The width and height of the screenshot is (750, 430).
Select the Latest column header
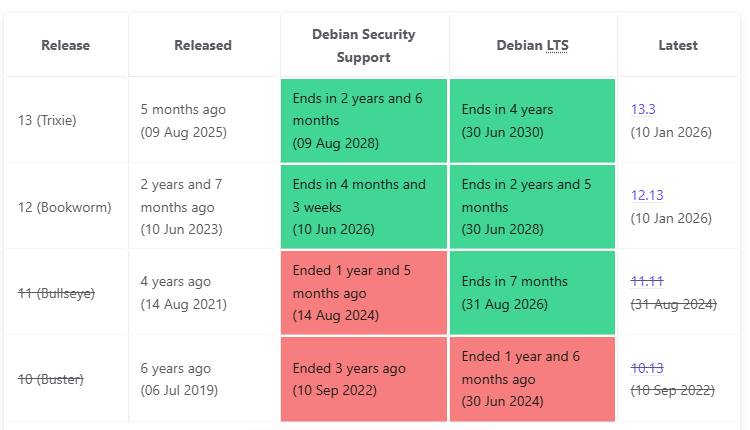pos(678,45)
